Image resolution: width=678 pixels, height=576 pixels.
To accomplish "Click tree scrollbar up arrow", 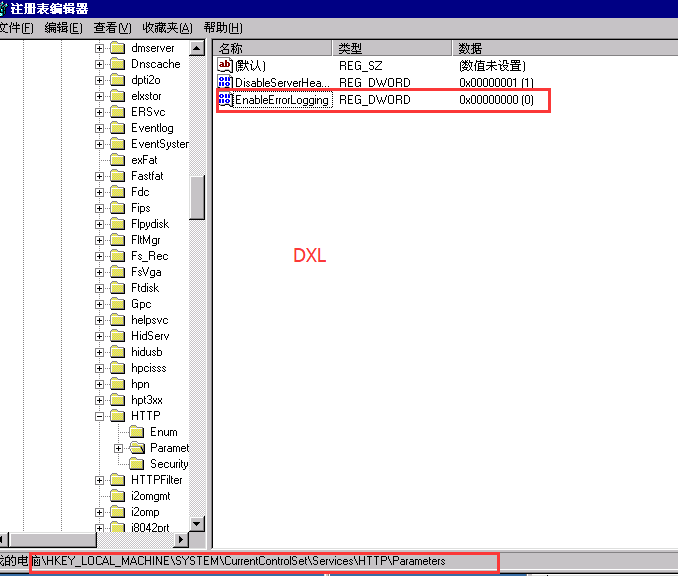I will 197,48.
